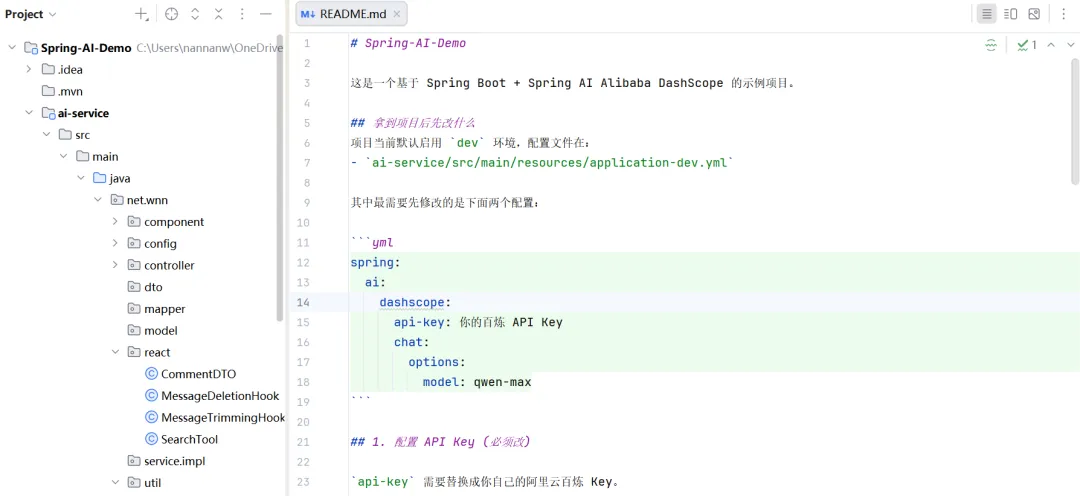Screen dimensions: 1080x496
Task: Open the MessageTrimmingHook class
Action: [223, 417]
